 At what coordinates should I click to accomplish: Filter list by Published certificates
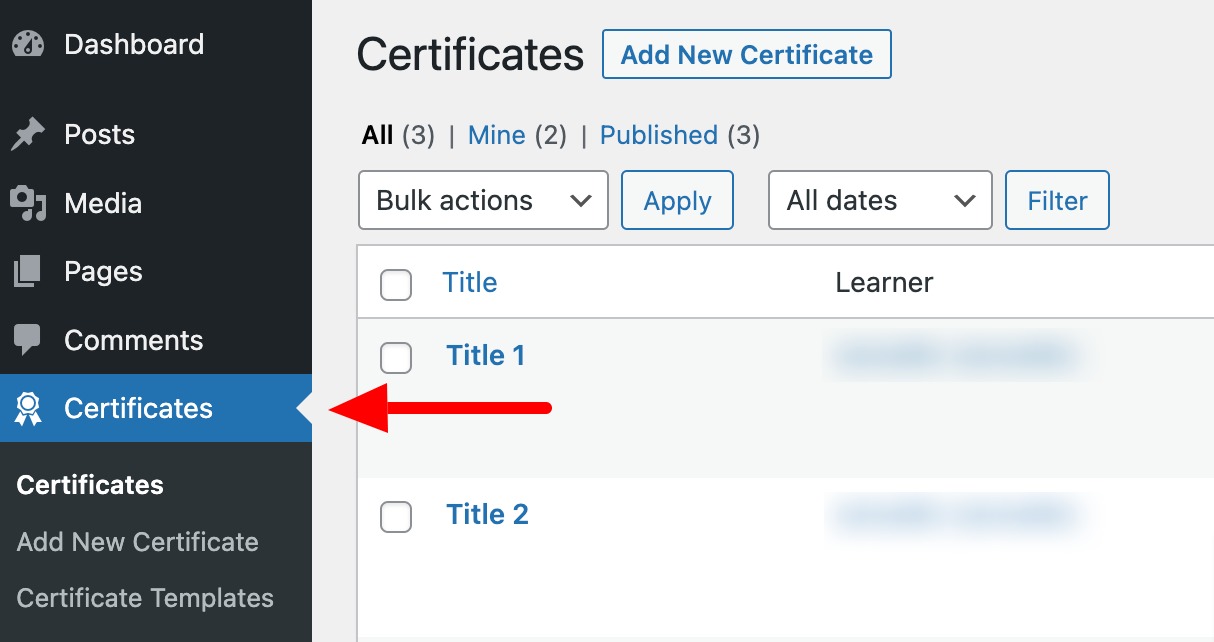pos(658,135)
